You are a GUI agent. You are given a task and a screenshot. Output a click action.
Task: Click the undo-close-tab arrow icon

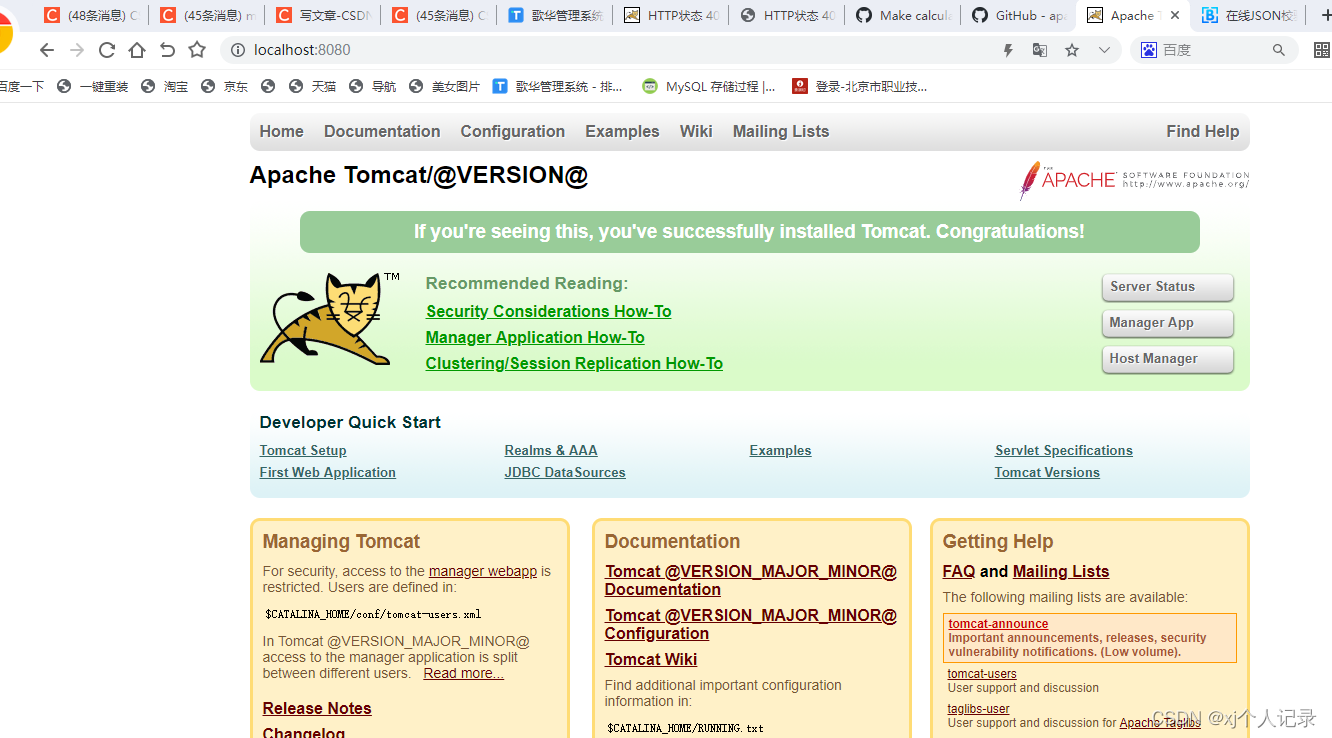167,50
